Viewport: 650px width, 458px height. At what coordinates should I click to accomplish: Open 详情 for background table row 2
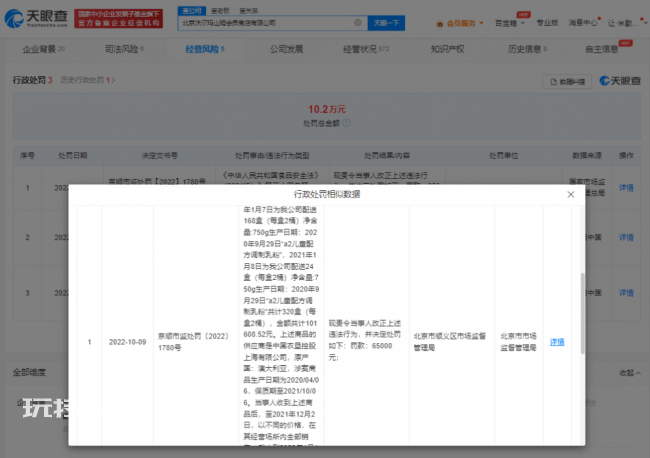tap(626, 237)
